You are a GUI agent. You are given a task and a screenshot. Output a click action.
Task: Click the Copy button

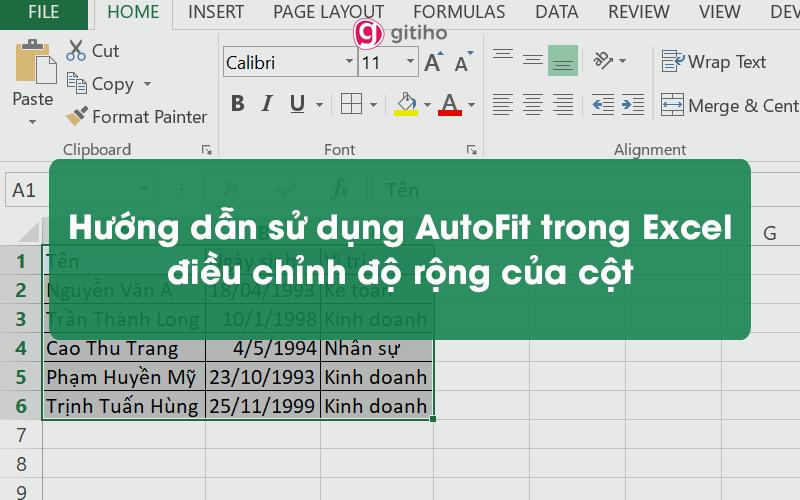[101, 84]
